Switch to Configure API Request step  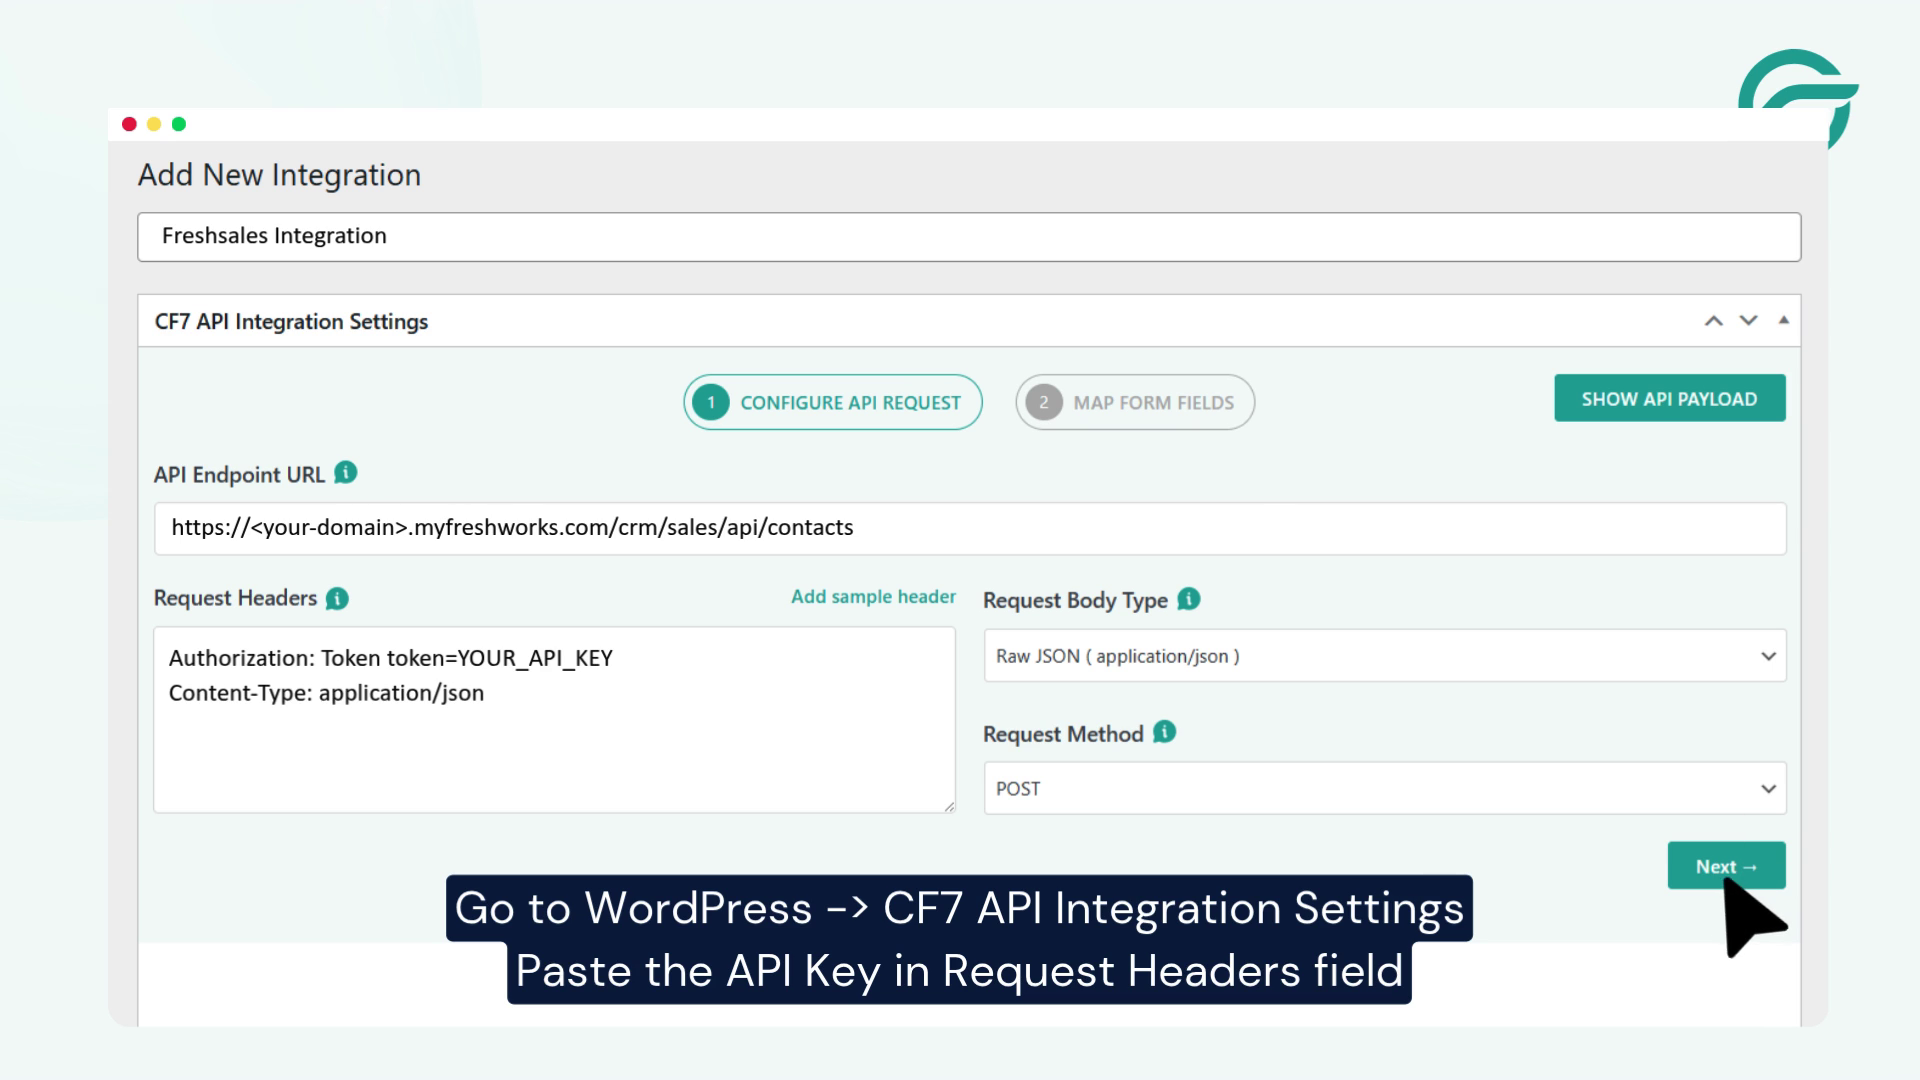[833, 402]
